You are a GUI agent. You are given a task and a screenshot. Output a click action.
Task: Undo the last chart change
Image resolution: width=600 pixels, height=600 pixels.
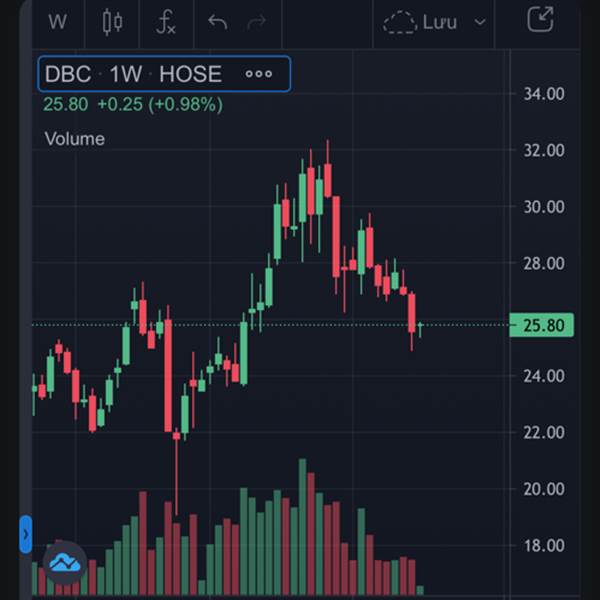[x=218, y=22]
